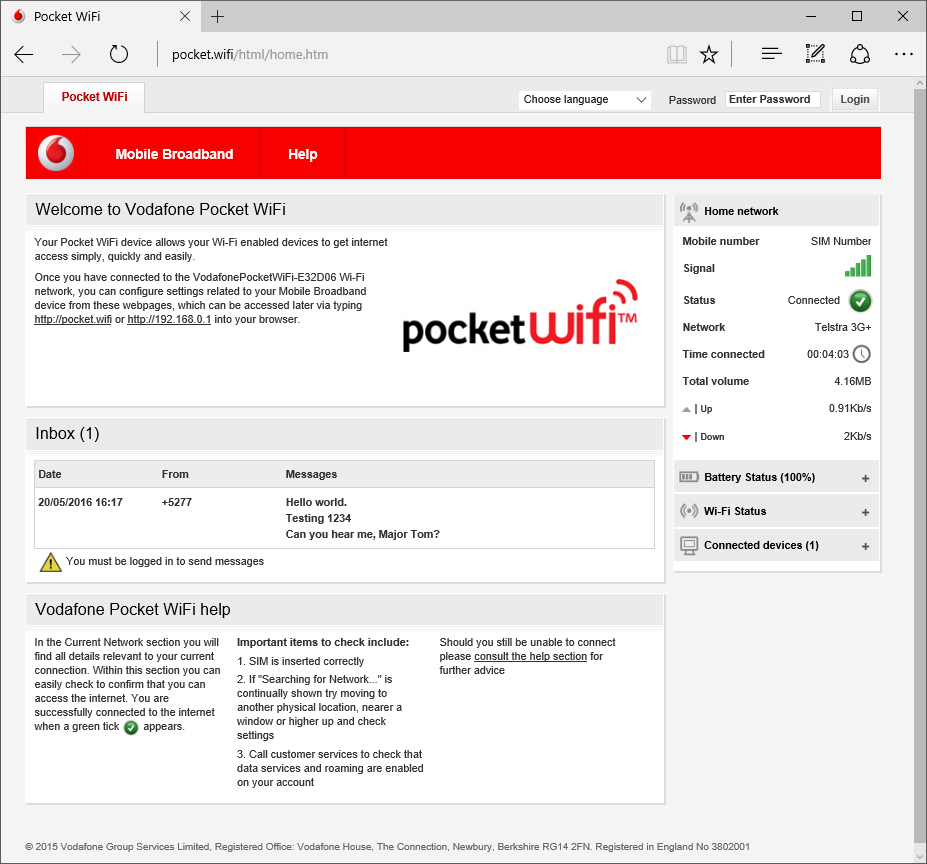Follow the http://pocket.wifi link
The width and height of the screenshot is (927, 864).
pos(73,319)
